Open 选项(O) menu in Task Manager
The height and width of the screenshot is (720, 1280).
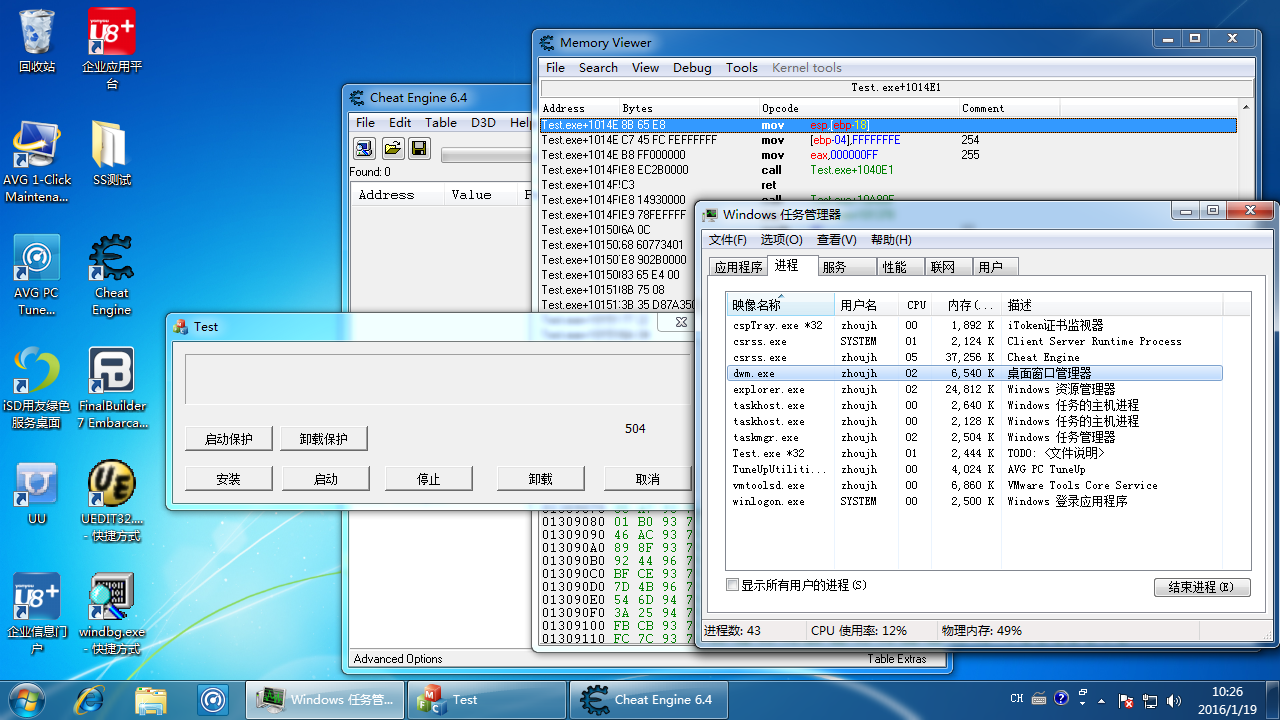tap(781, 240)
